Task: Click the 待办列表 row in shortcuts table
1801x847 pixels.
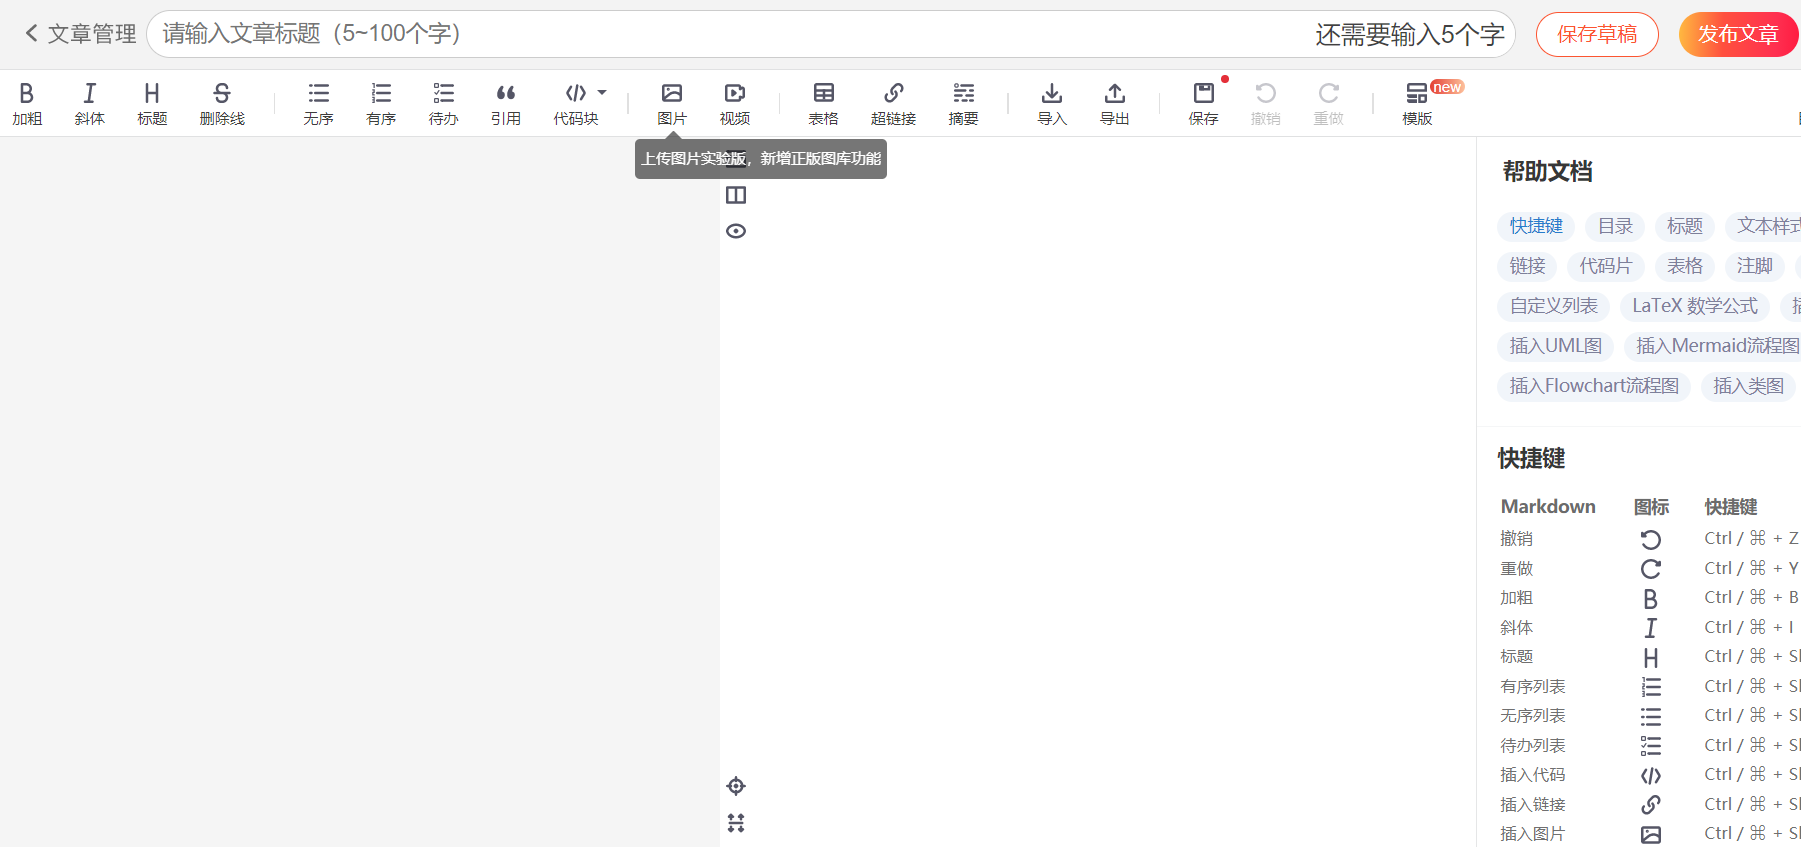Action: coord(1649,745)
